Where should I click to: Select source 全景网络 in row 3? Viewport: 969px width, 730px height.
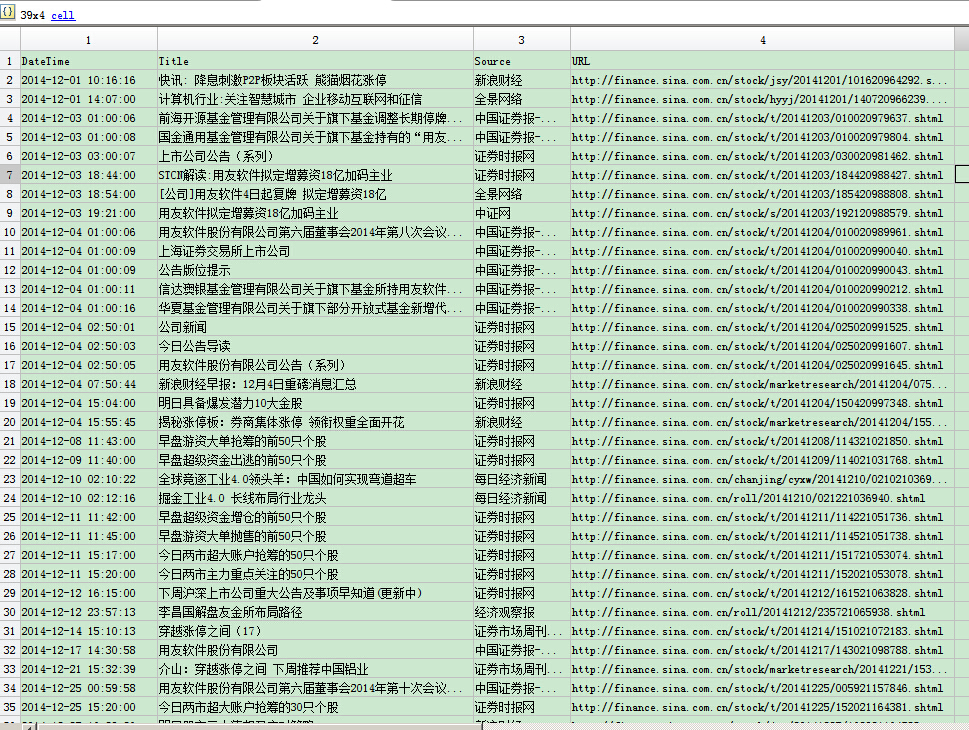coord(522,99)
